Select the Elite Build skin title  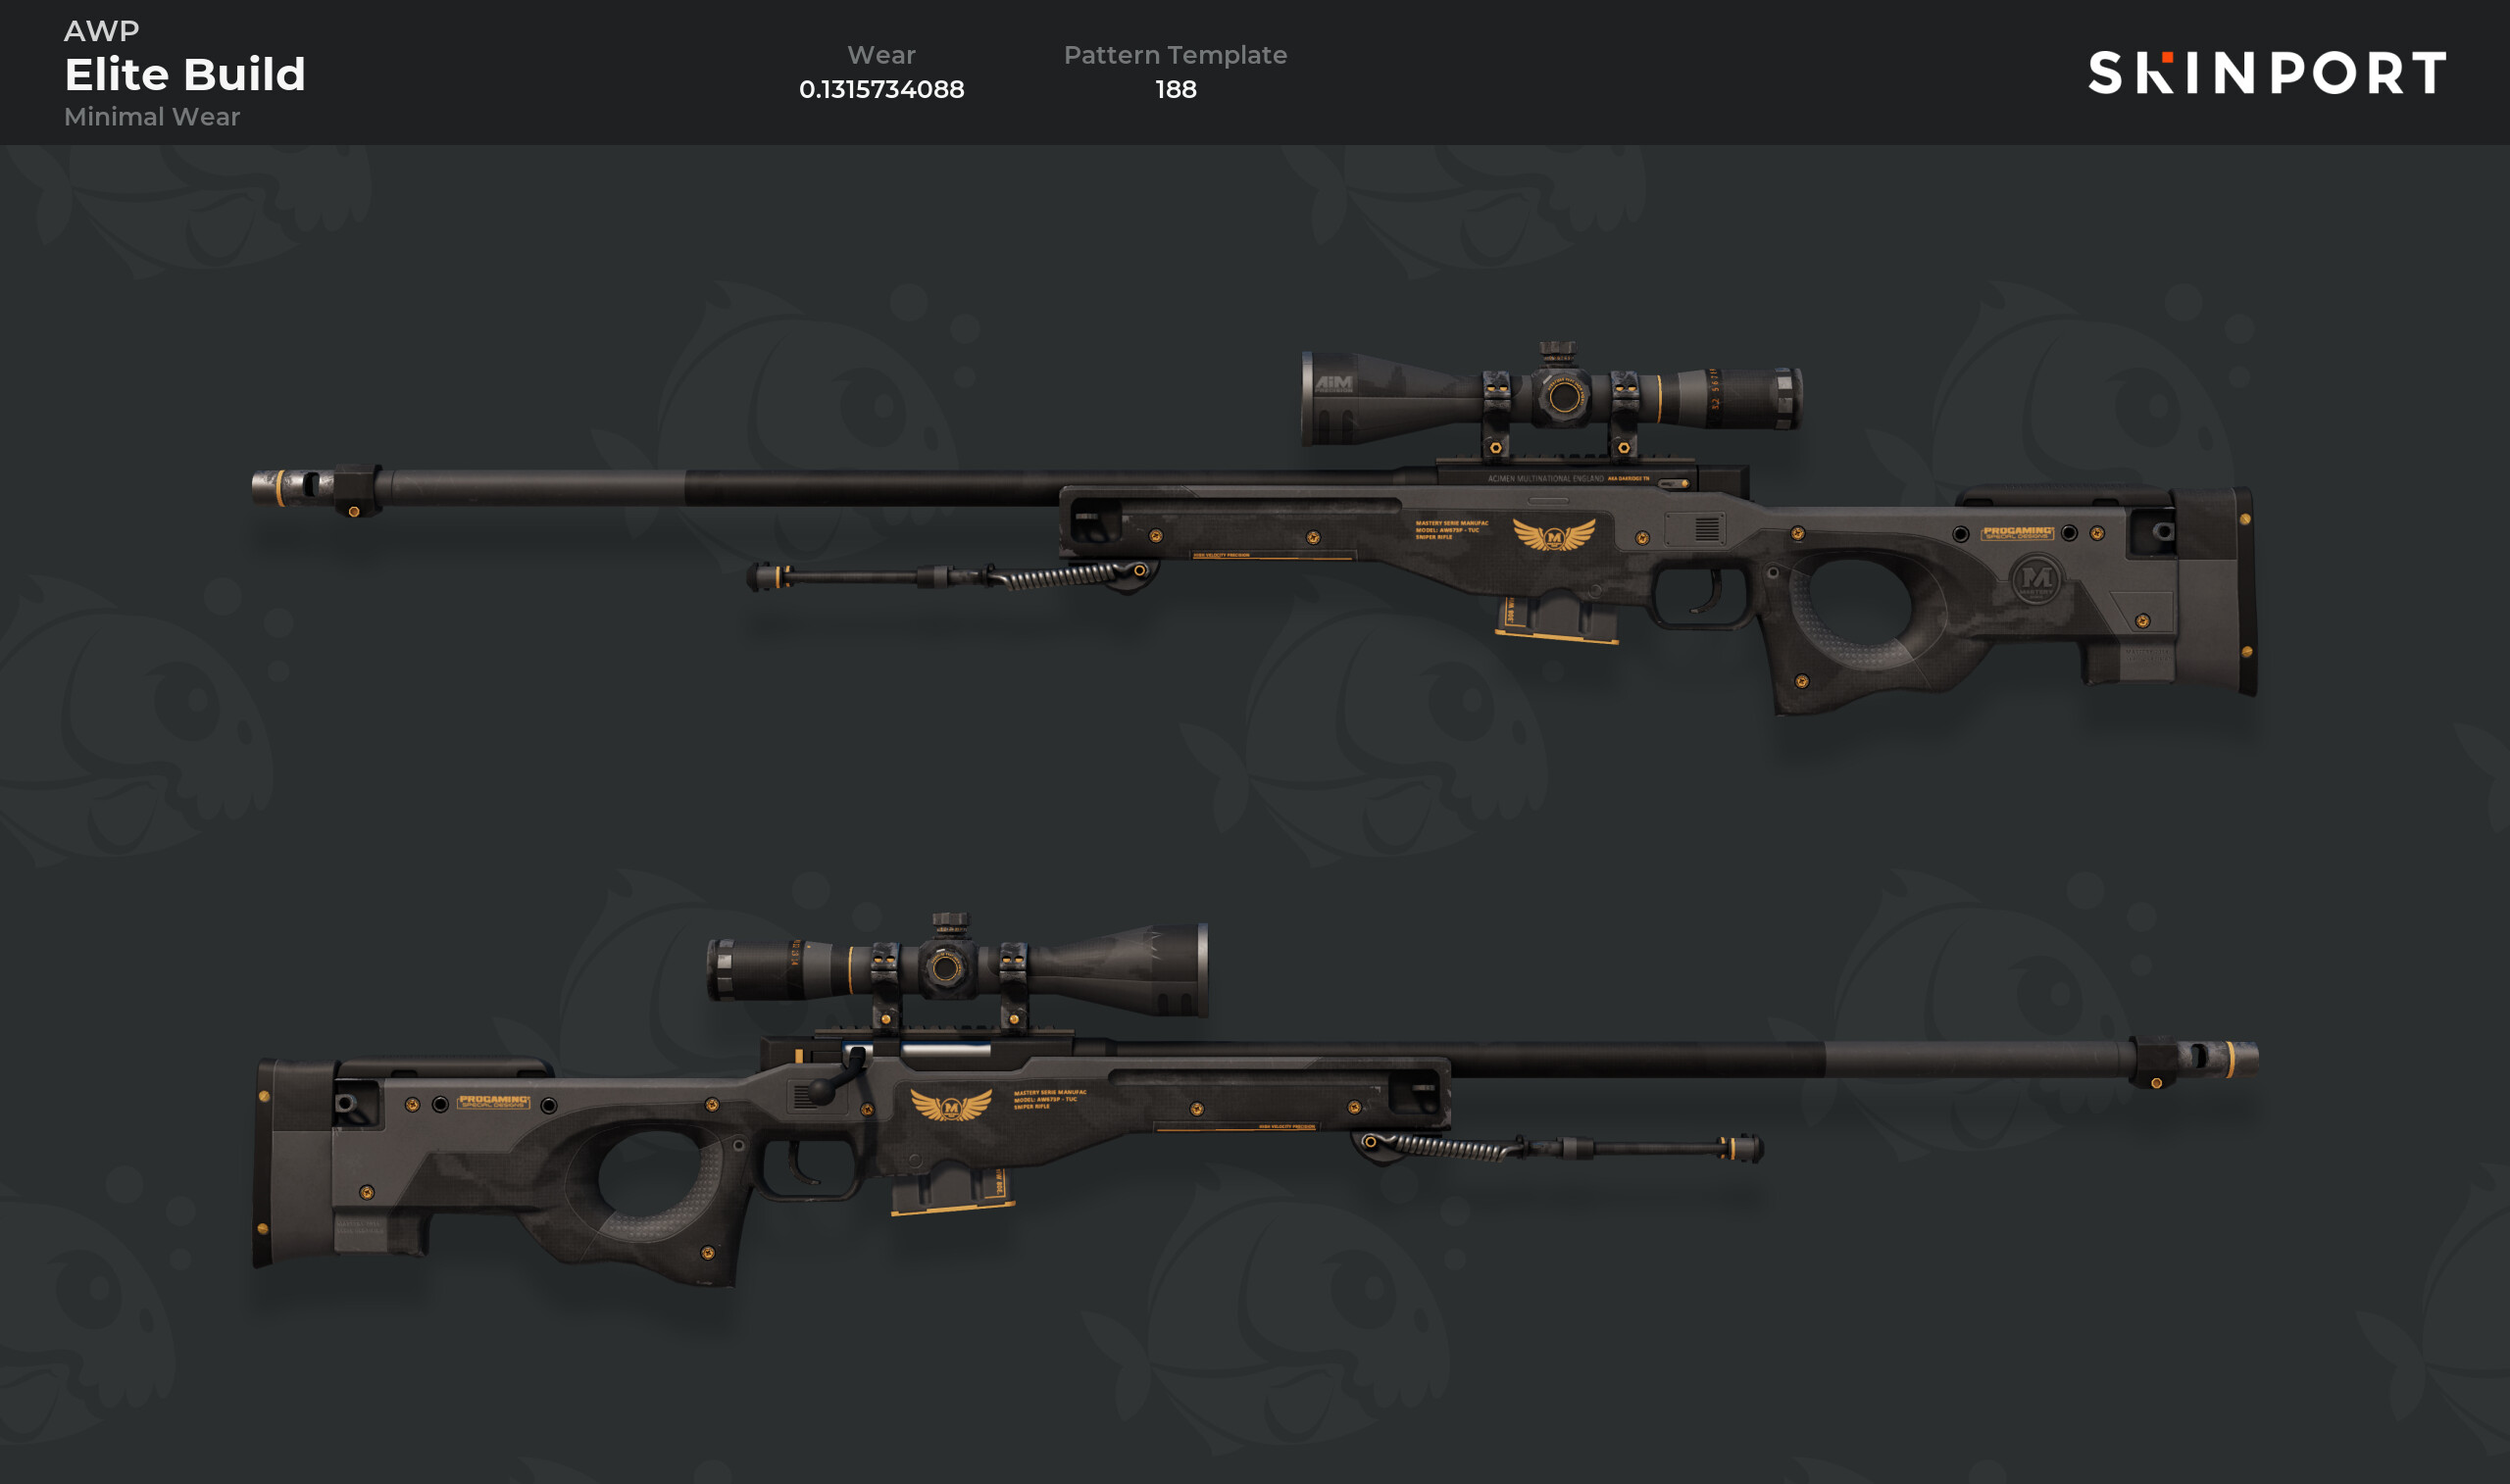[x=185, y=74]
